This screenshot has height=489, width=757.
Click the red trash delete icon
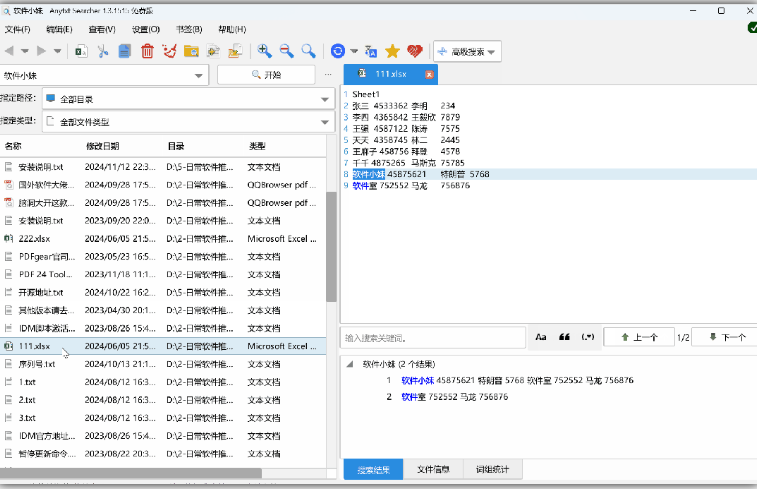147,51
